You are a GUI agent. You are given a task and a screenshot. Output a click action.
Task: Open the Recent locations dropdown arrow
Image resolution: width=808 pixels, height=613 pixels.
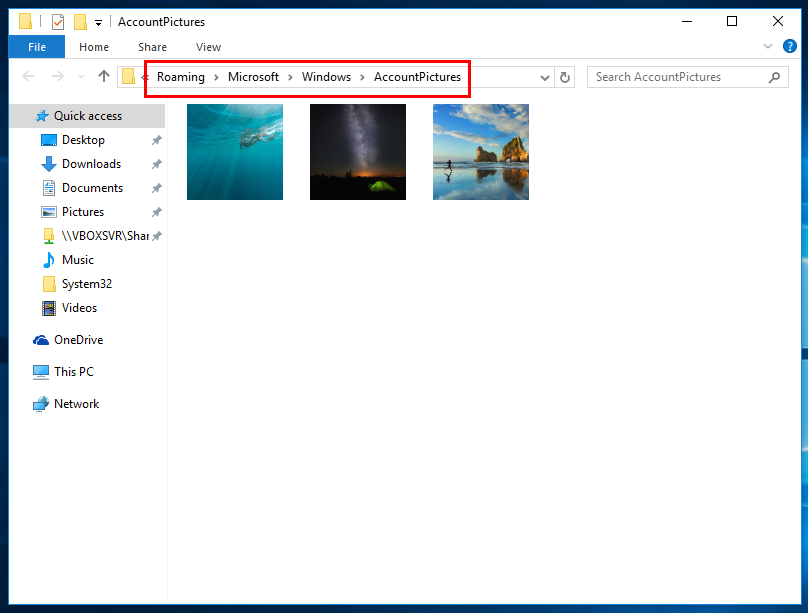pos(81,77)
